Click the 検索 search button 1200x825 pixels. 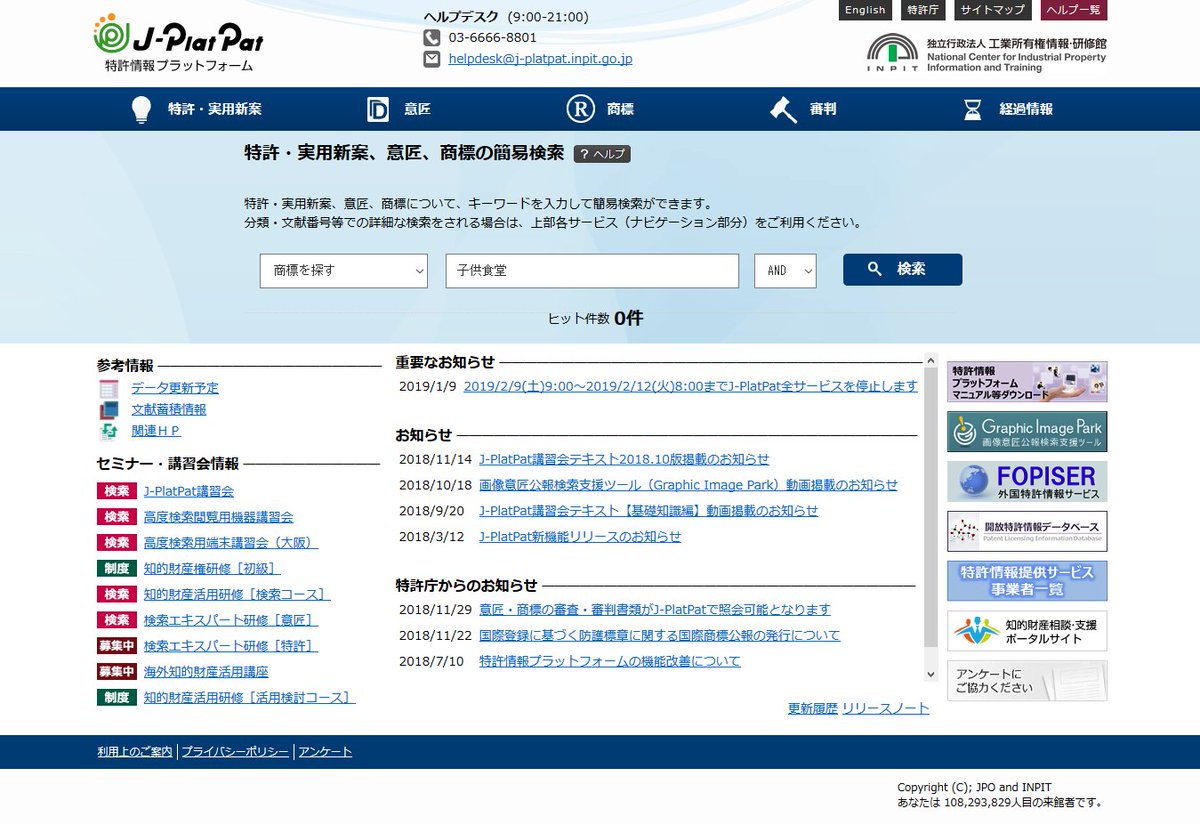902,269
